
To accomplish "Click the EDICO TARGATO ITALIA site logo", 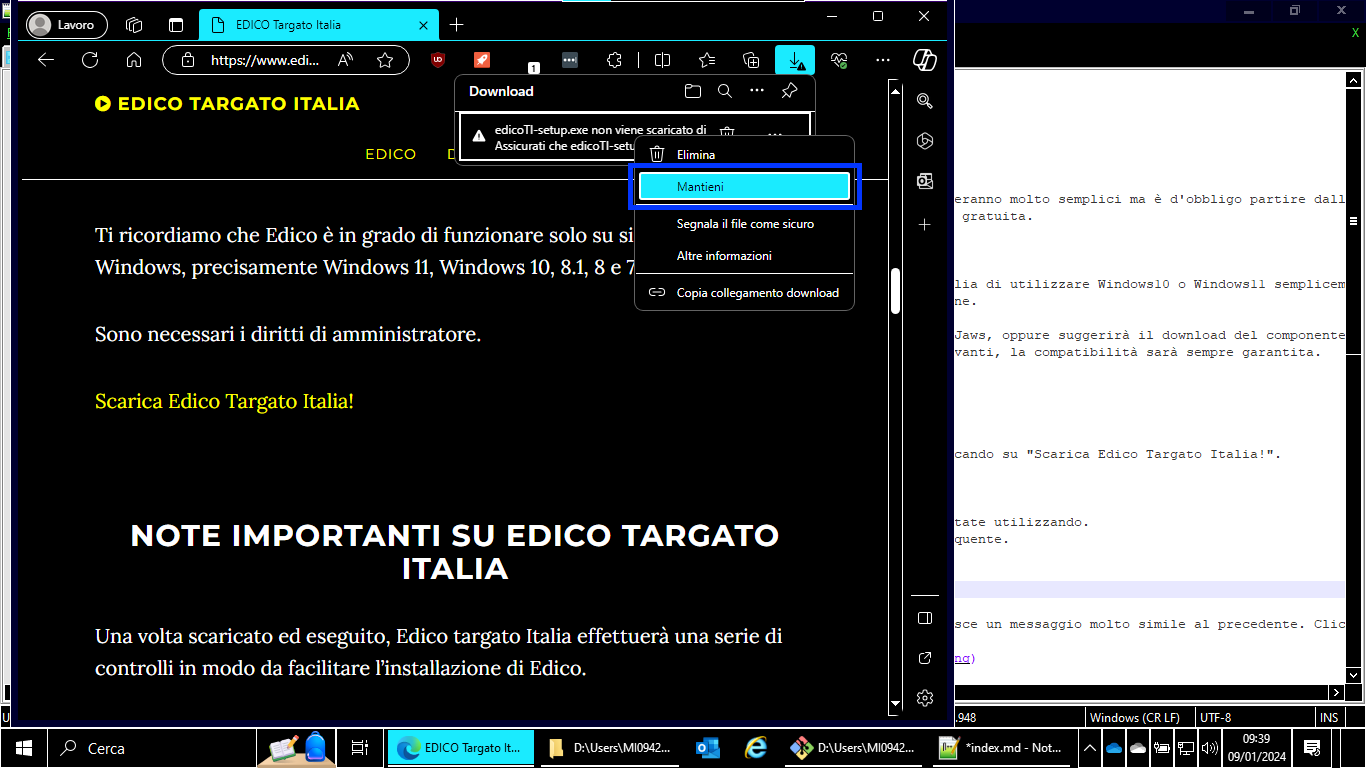I will click(x=227, y=104).
